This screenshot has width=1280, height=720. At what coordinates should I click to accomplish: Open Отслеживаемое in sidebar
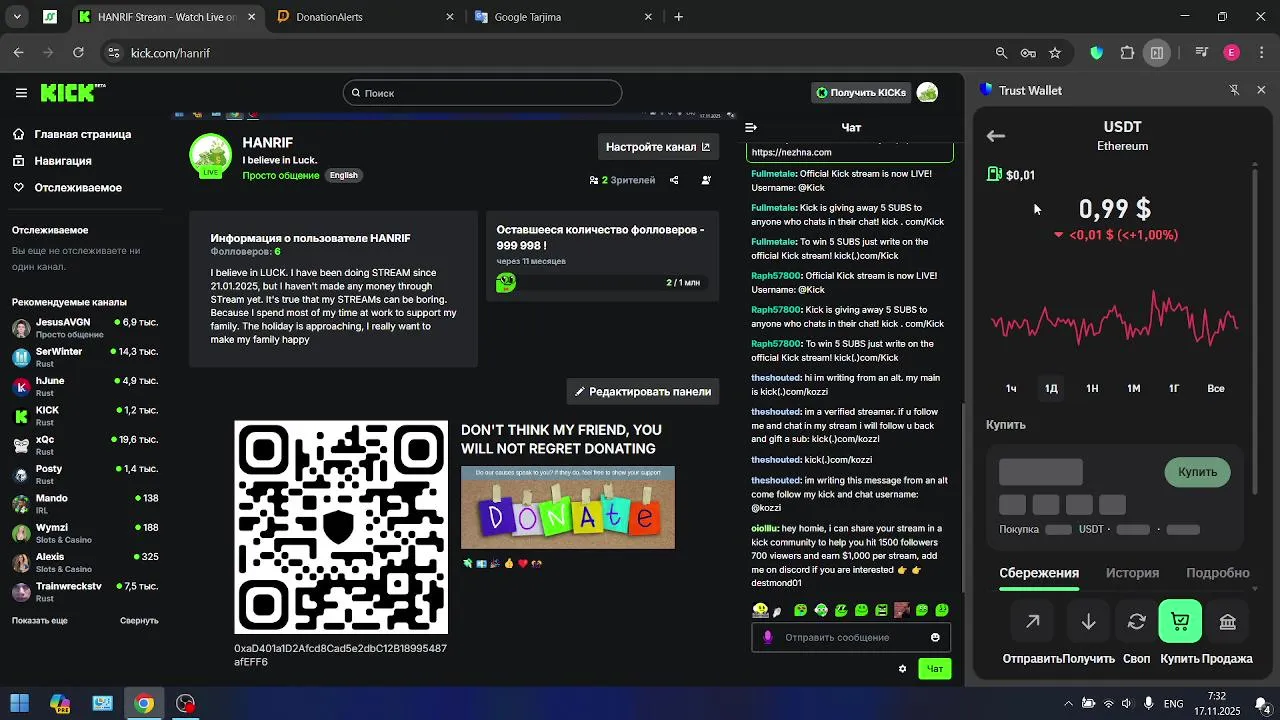68,188
